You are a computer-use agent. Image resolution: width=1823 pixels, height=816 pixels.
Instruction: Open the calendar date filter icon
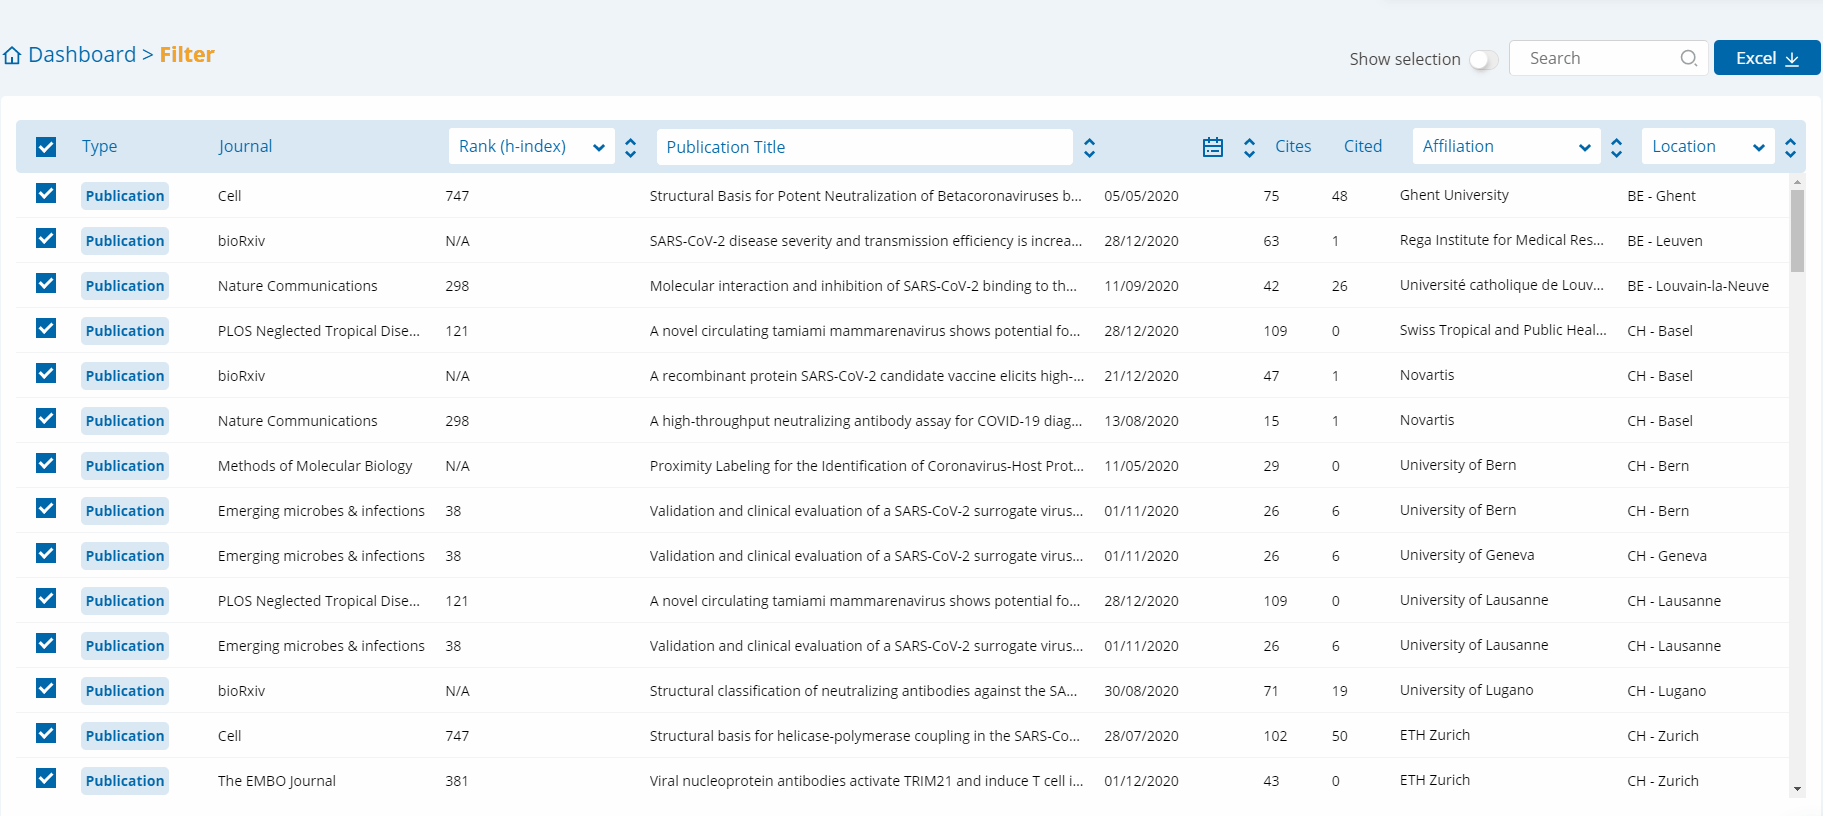coord(1212,147)
